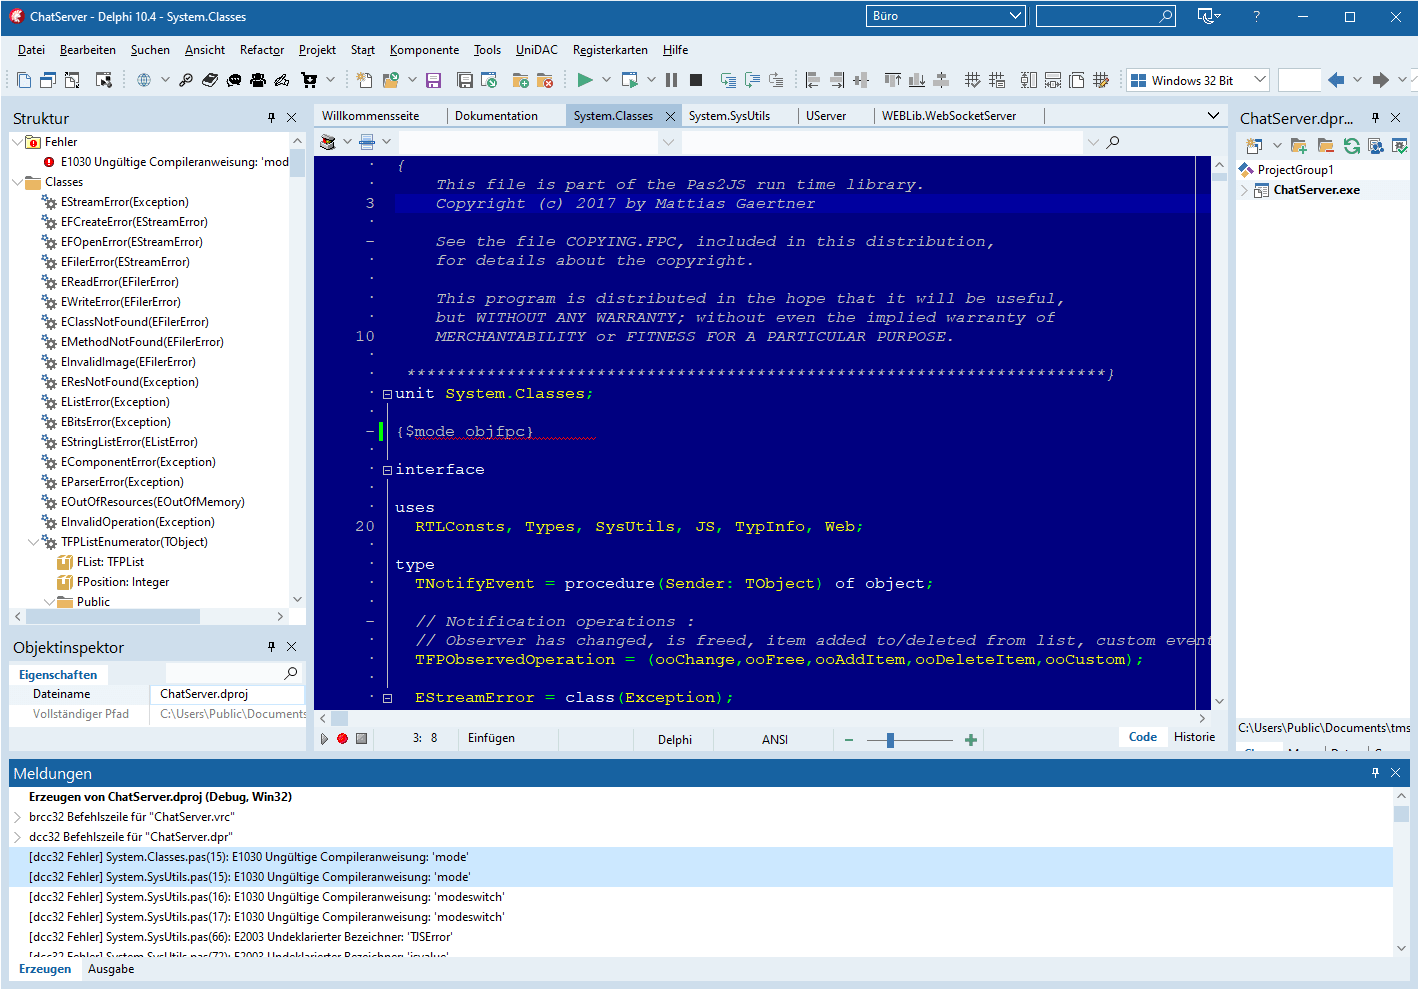Click the green Run button in toolbar
Image resolution: width=1419 pixels, height=990 pixels.
585,80
